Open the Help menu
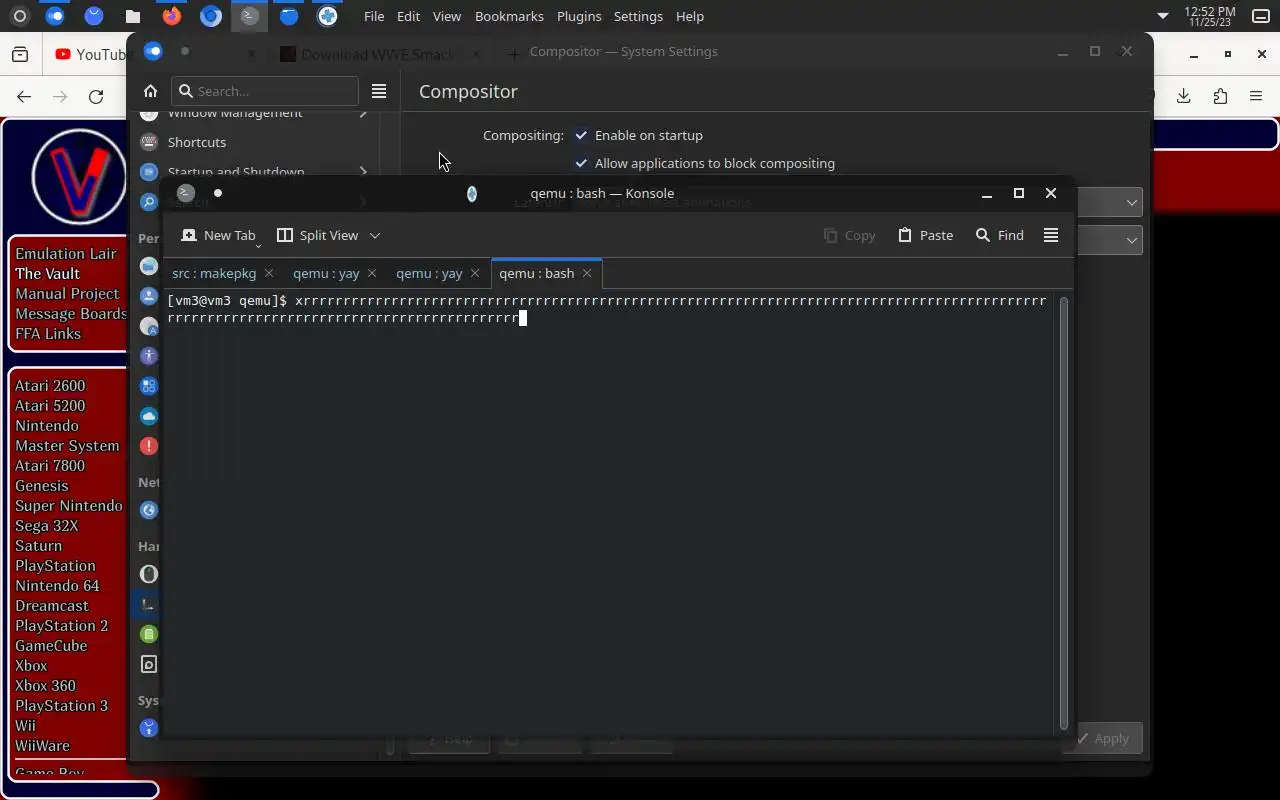 point(690,16)
